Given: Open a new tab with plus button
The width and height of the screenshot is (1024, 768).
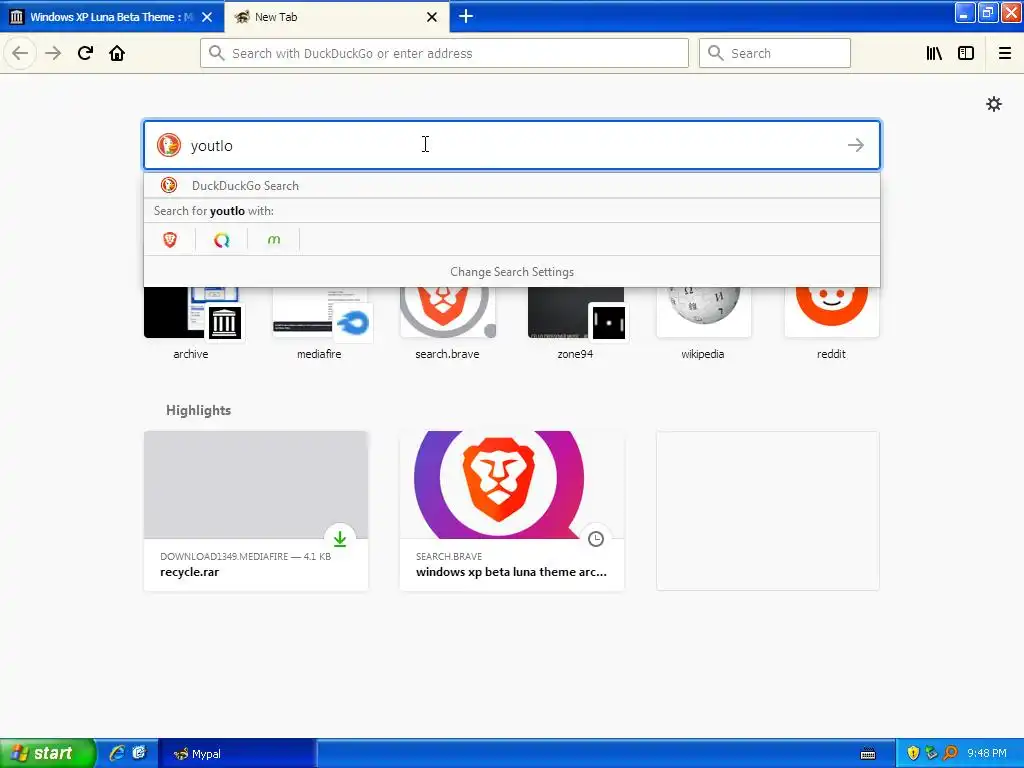Looking at the screenshot, I should [466, 16].
